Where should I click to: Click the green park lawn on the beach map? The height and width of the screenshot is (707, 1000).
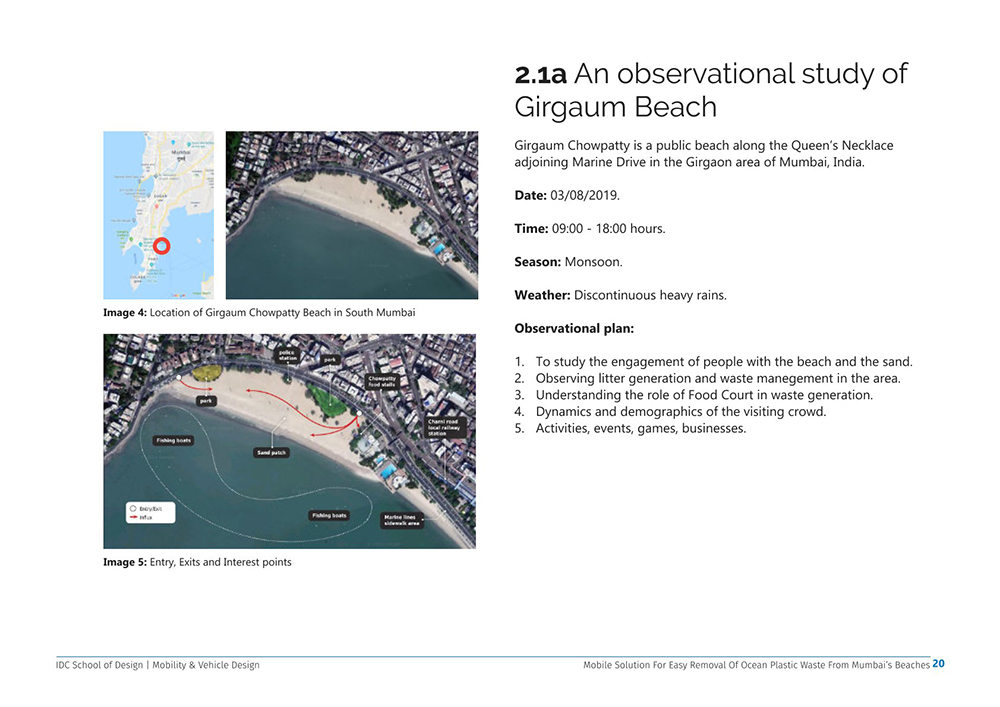coord(327,400)
